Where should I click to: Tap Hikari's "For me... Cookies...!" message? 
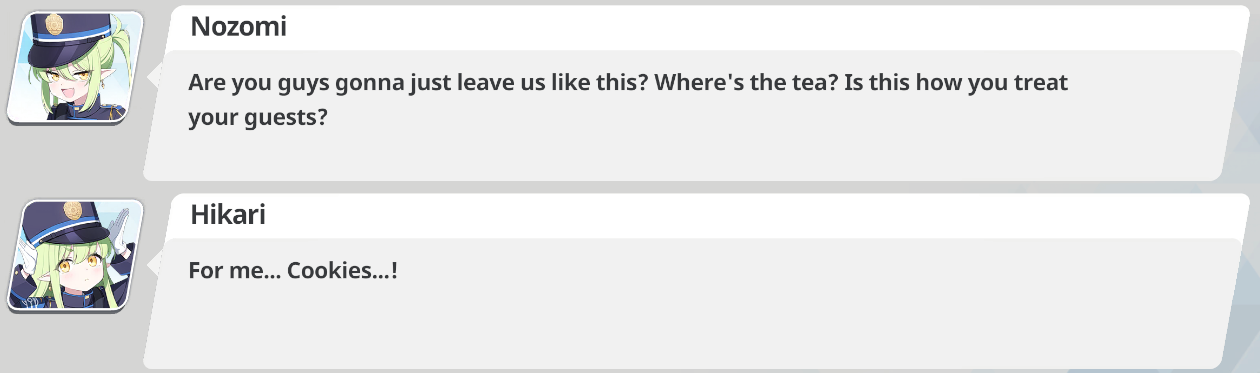click(x=293, y=270)
